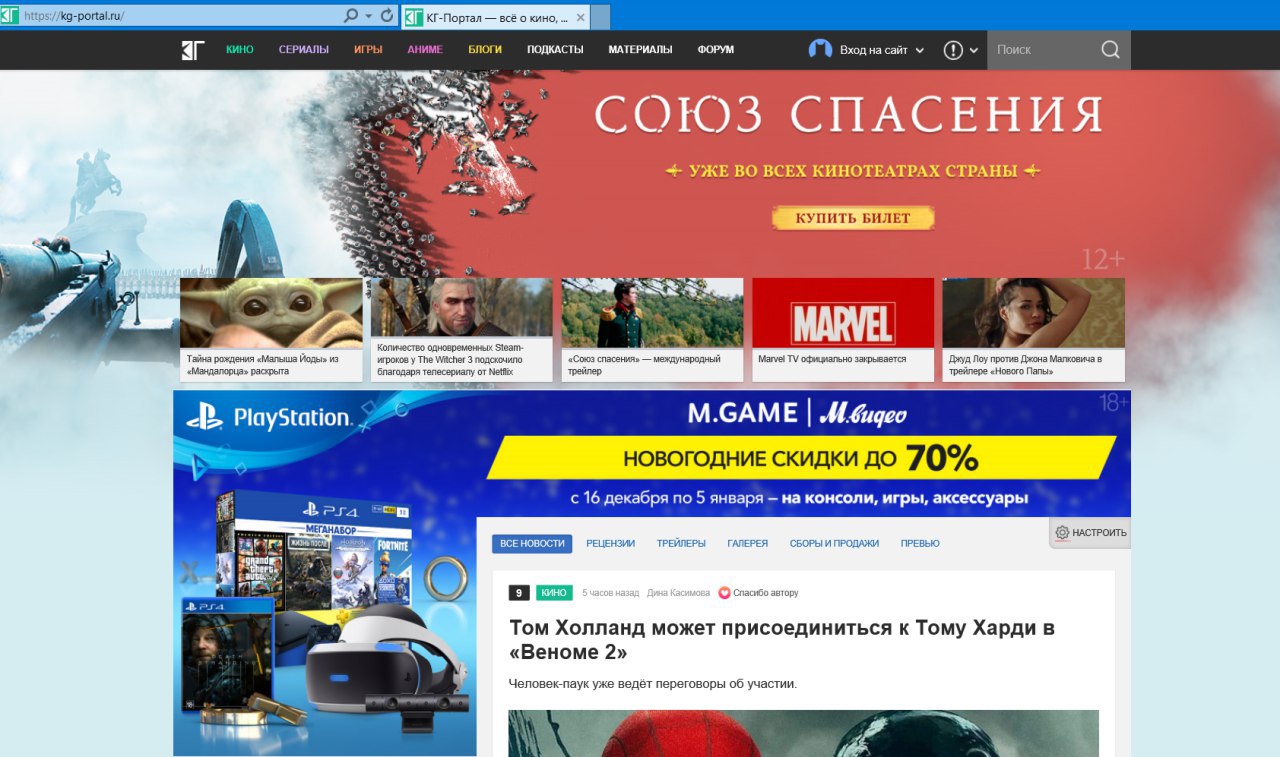Open the КИНО section

240,50
